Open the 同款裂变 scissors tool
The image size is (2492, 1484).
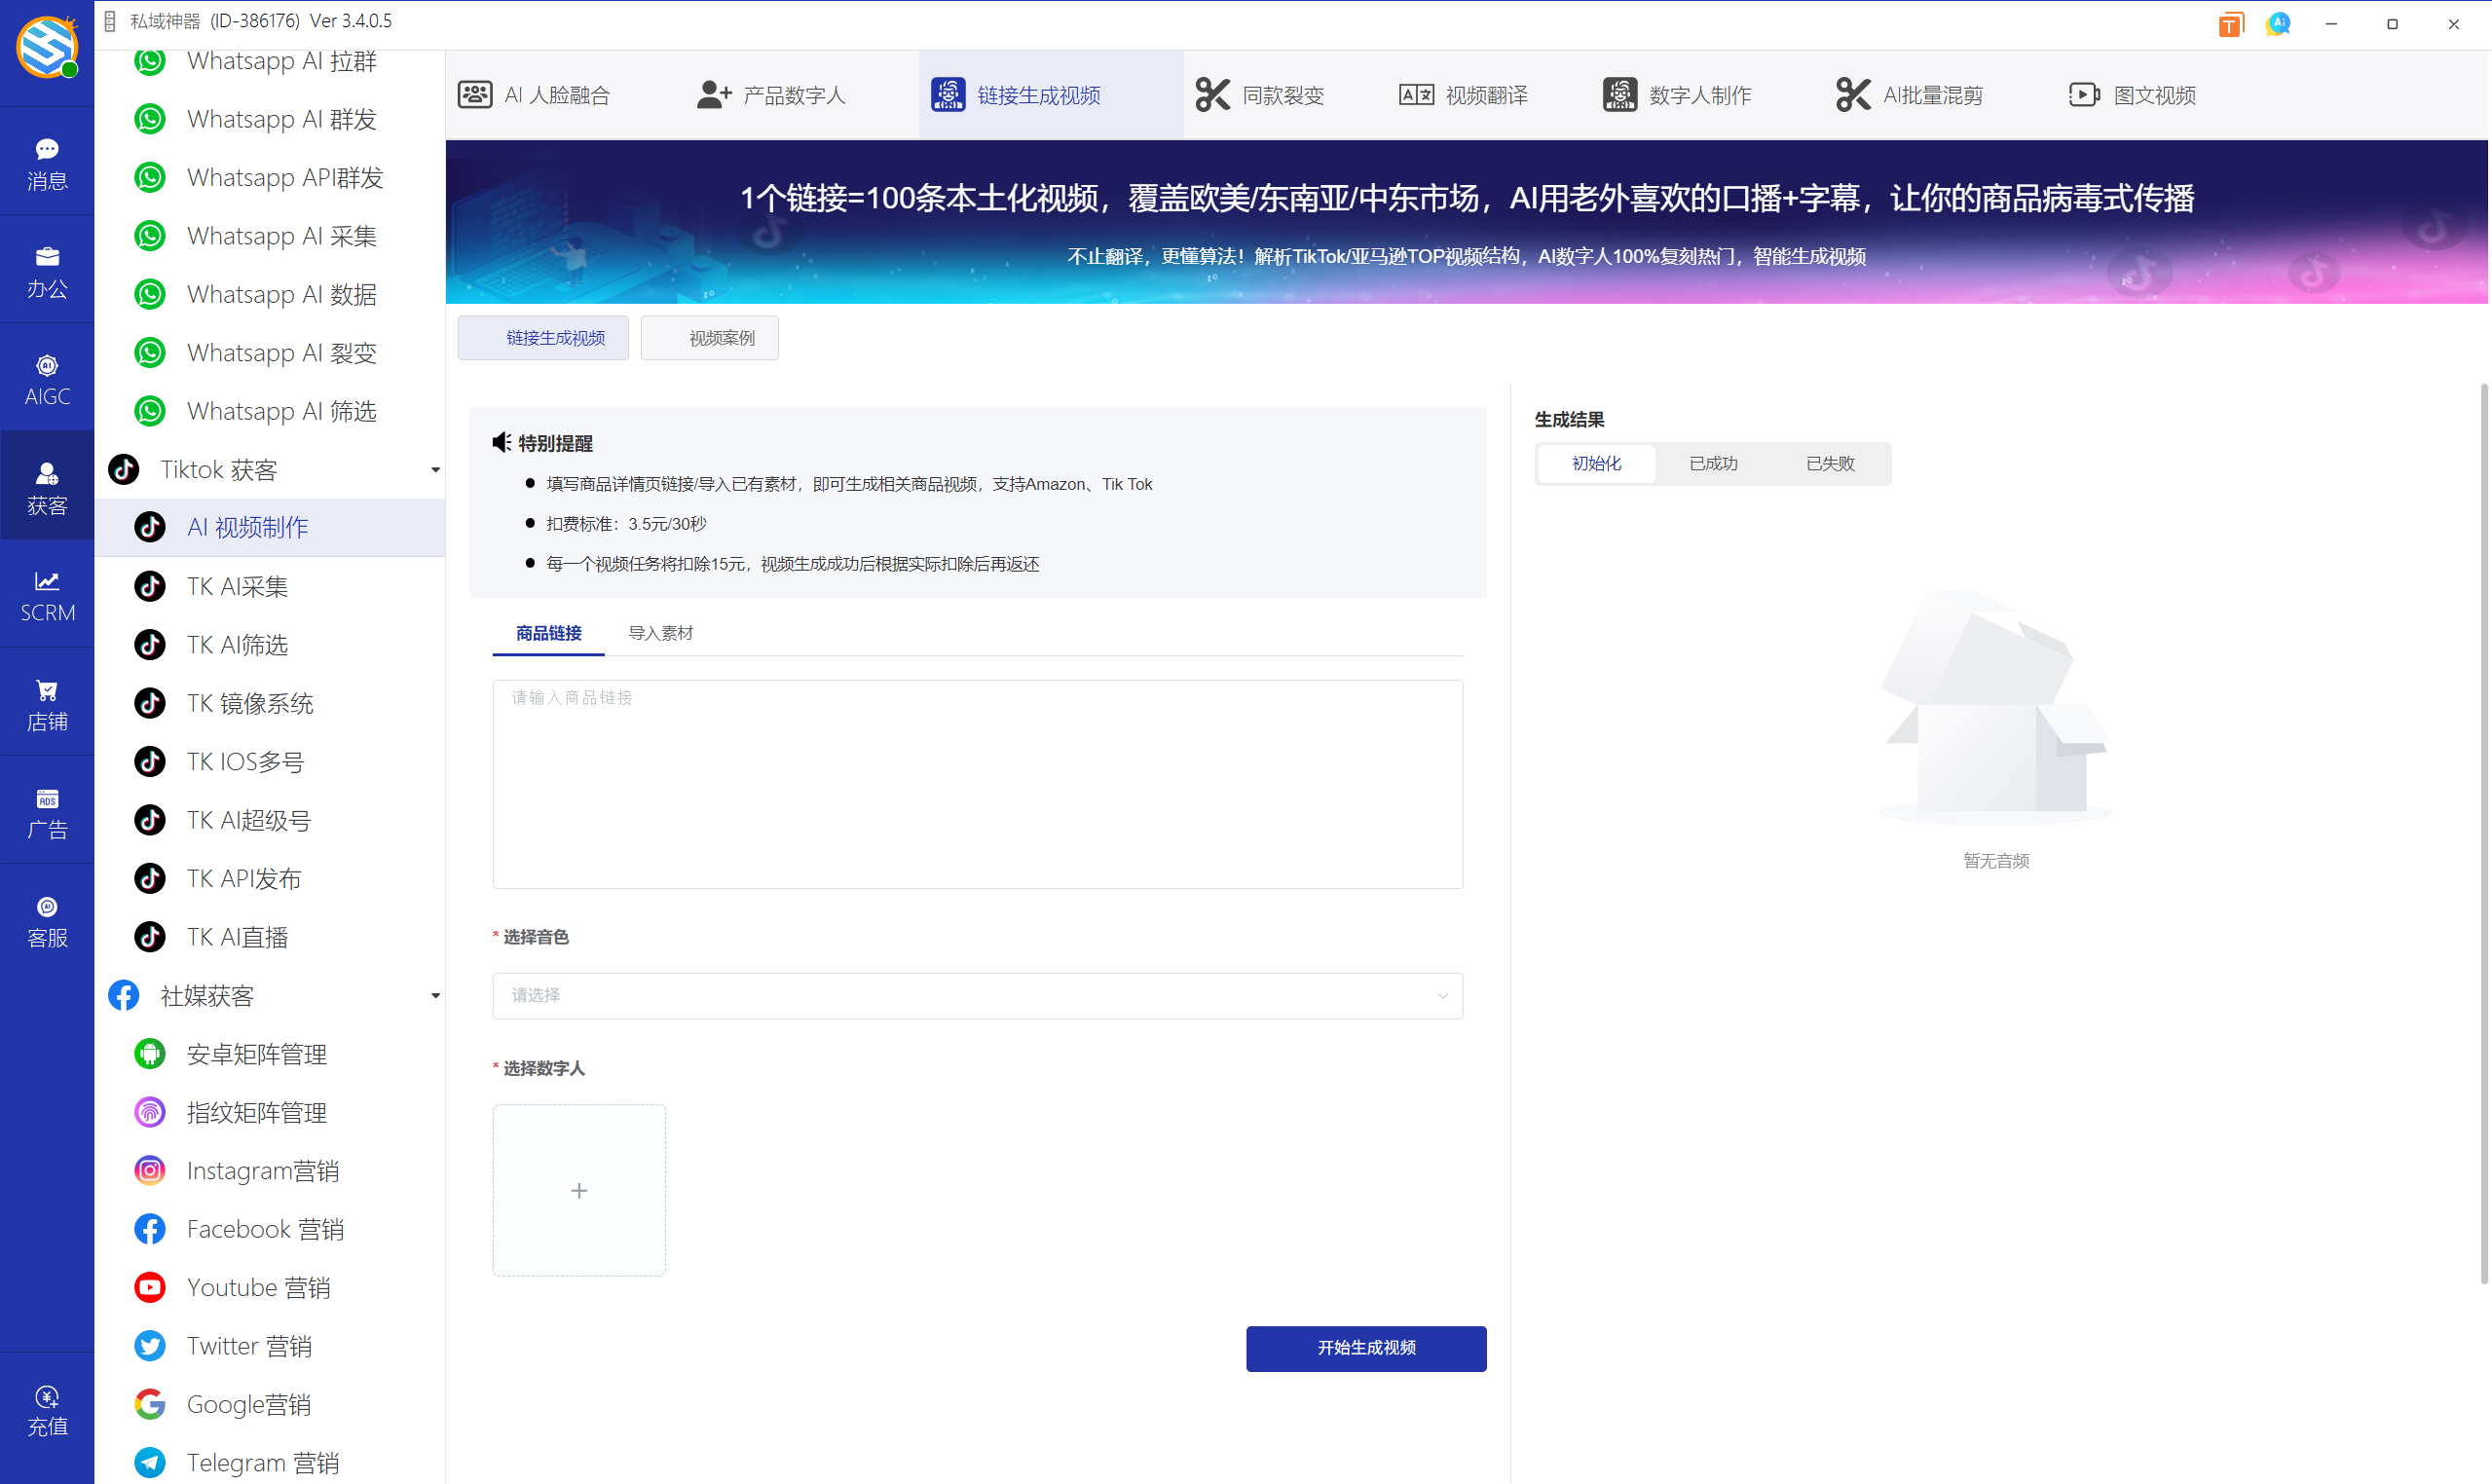(x=1260, y=95)
